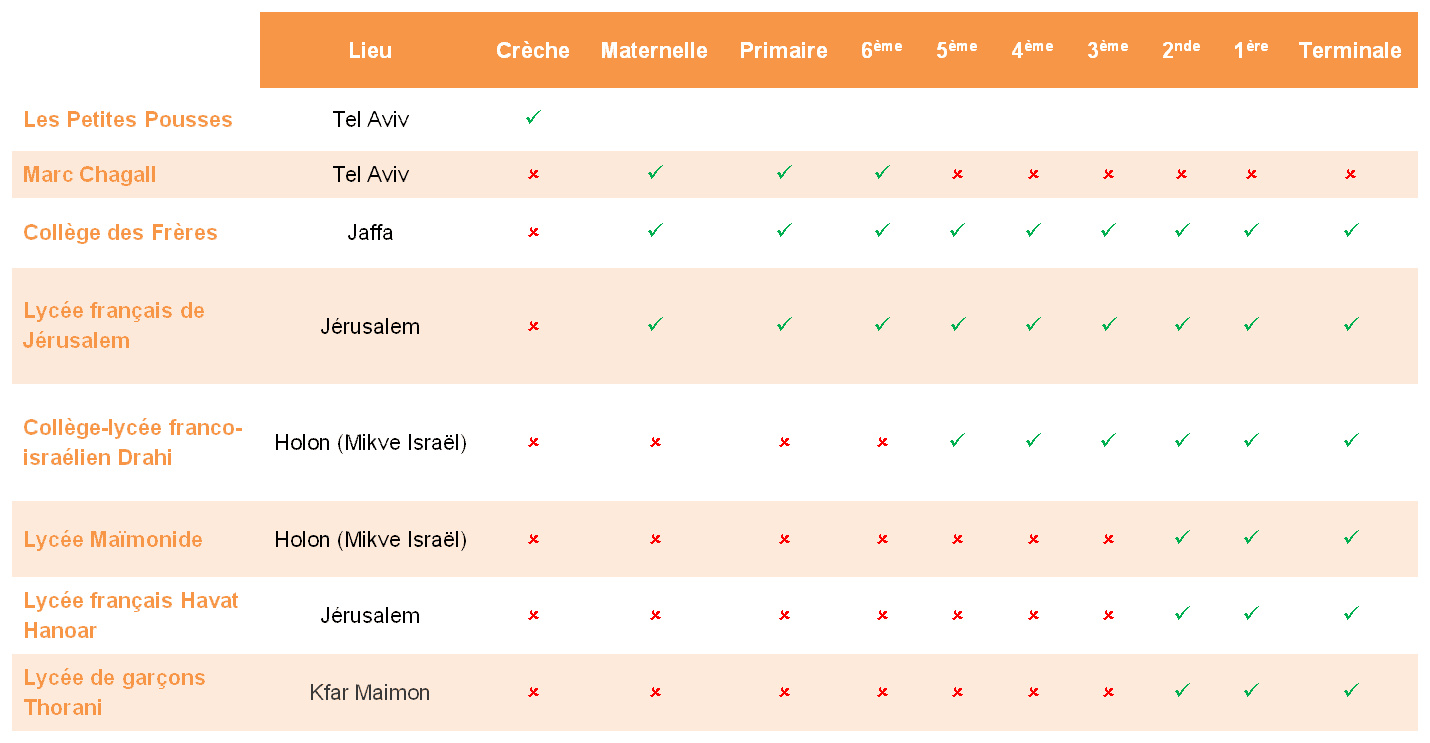Click Collège des Frères Crèche red cross
The width and height of the screenshot is (1430, 743).
533,232
